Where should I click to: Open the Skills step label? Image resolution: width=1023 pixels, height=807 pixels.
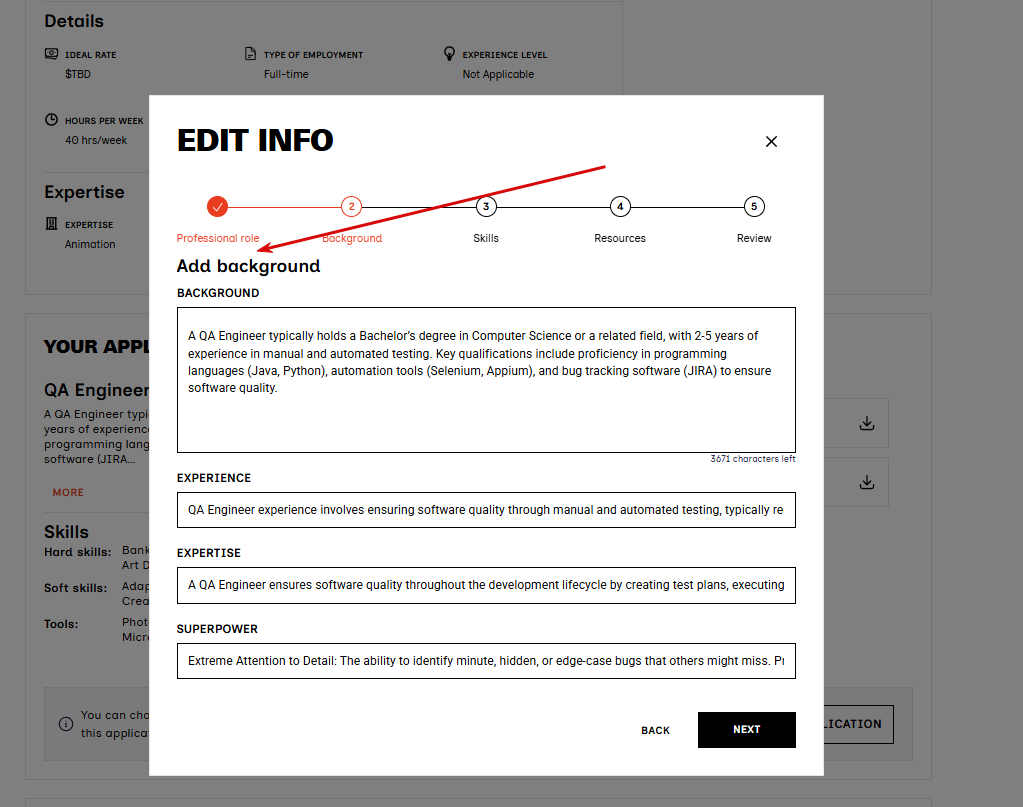coord(486,238)
